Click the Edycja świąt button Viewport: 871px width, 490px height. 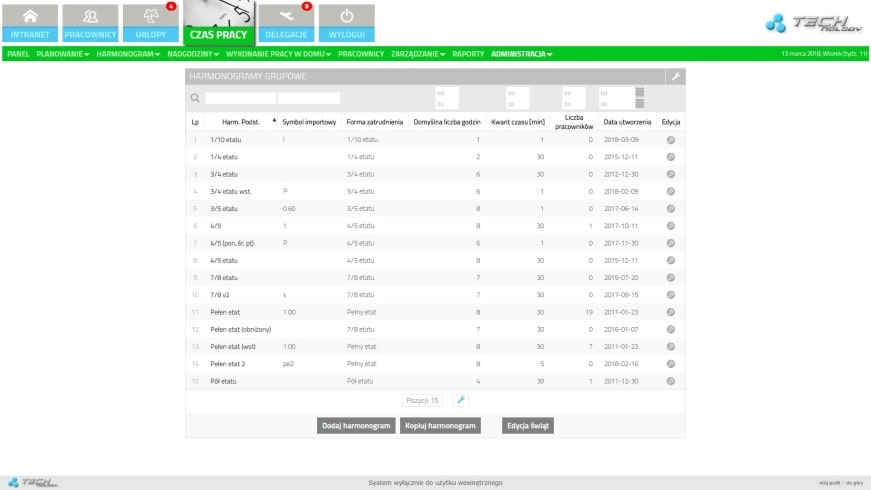point(527,425)
